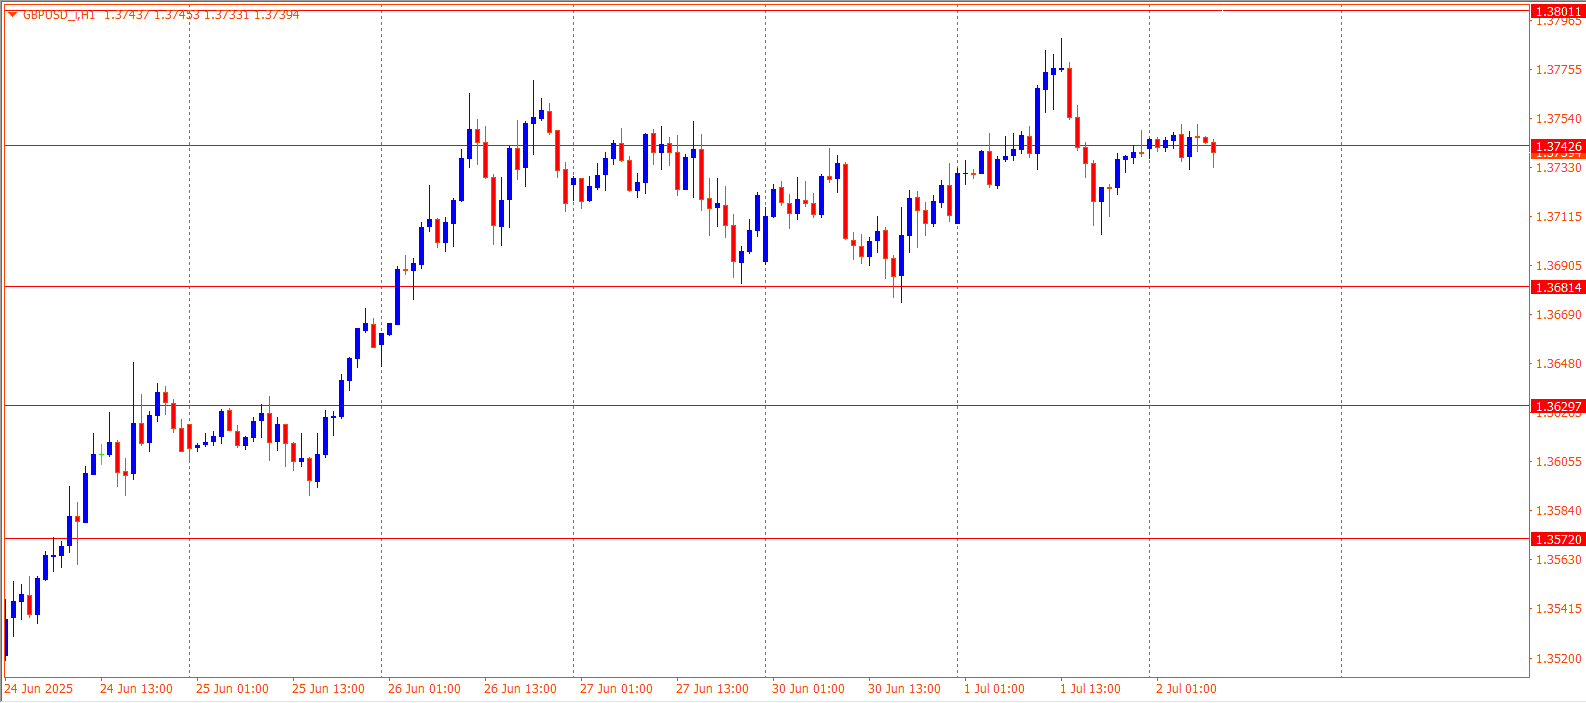Click the 27 Jun 01:00 time label
The image size is (1586, 703).
[x=616, y=689]
